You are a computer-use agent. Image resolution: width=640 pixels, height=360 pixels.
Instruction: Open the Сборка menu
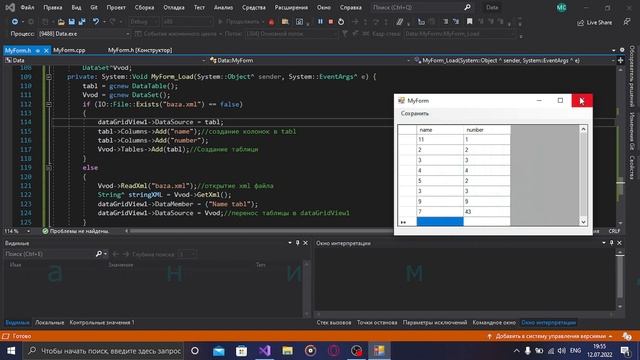click(x=144, y=7)
